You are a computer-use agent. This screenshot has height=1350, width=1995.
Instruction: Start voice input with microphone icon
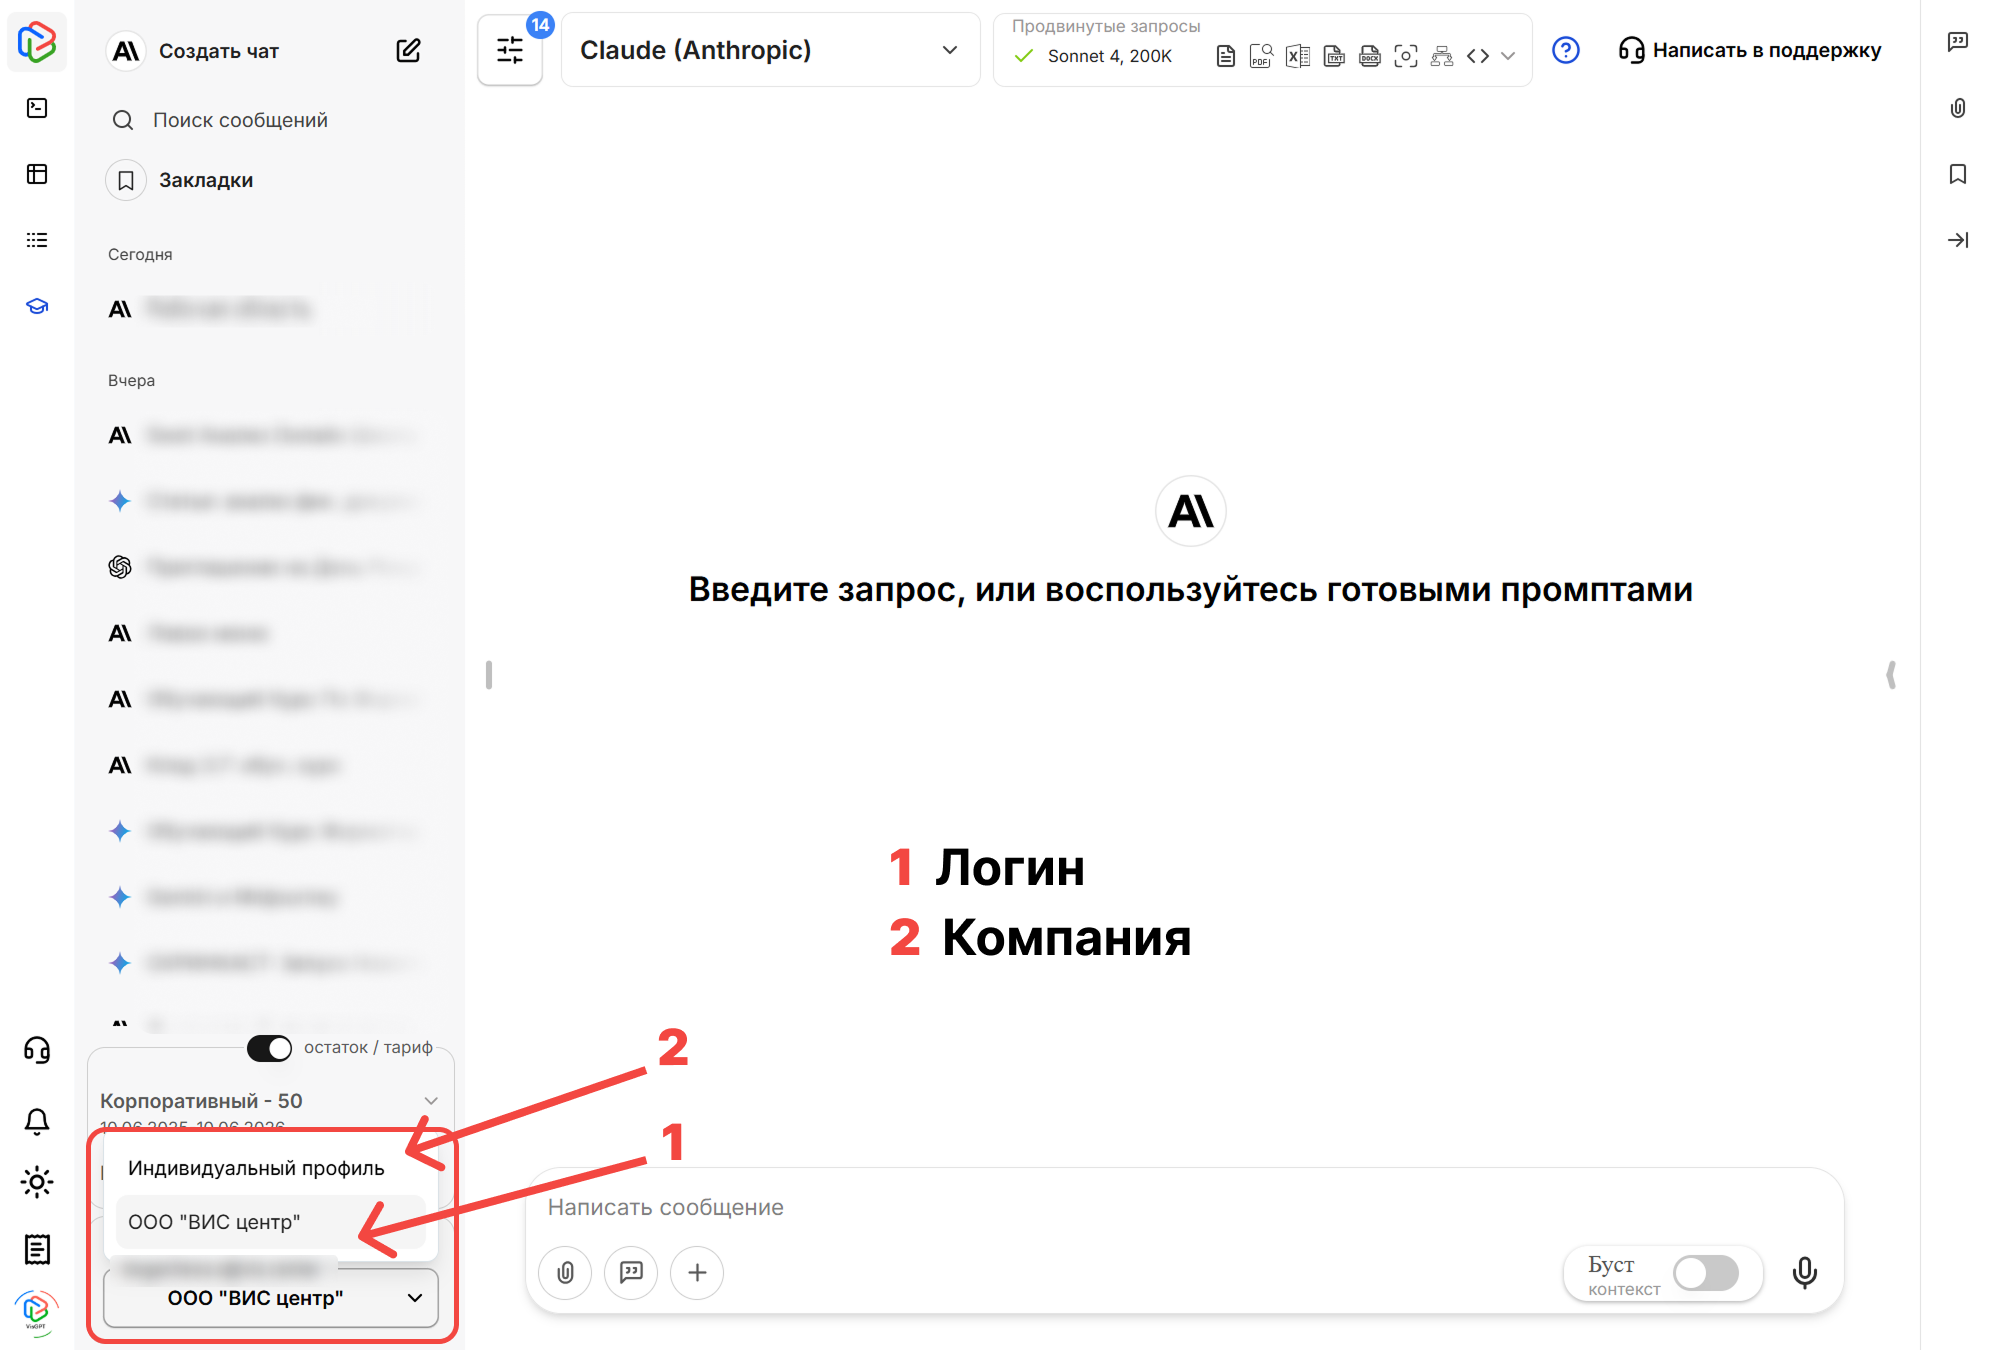(1805, 1272)
